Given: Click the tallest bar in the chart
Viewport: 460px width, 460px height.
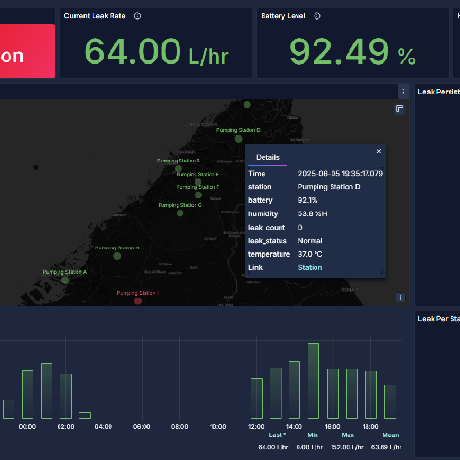Looking at the screenshot, I should (x=313, y=381).
